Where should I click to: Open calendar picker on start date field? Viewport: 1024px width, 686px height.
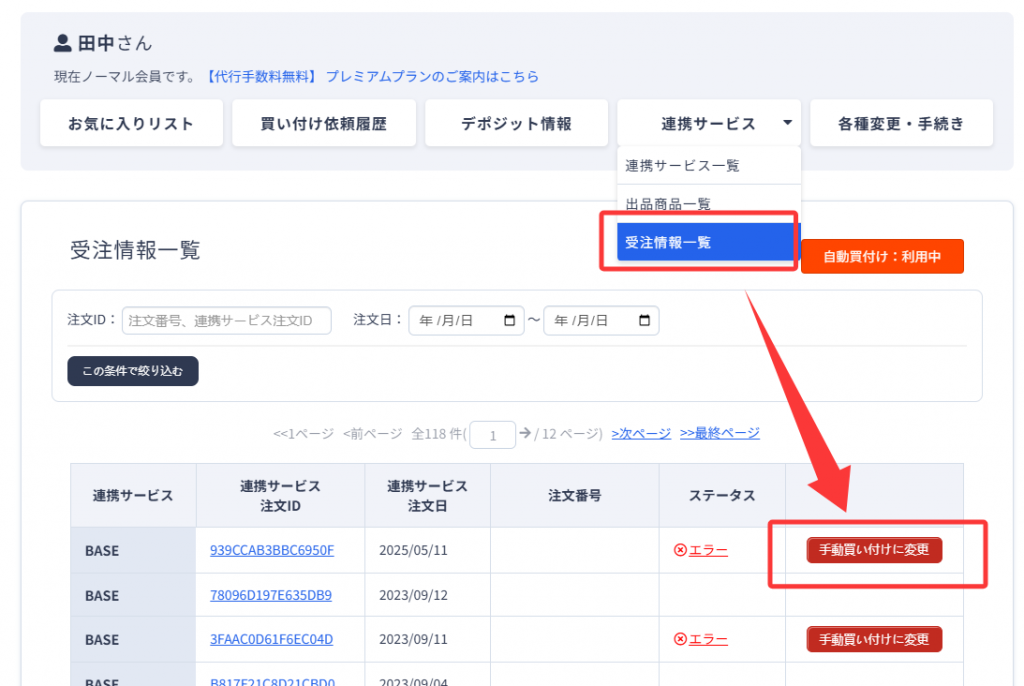coord(510,320)
